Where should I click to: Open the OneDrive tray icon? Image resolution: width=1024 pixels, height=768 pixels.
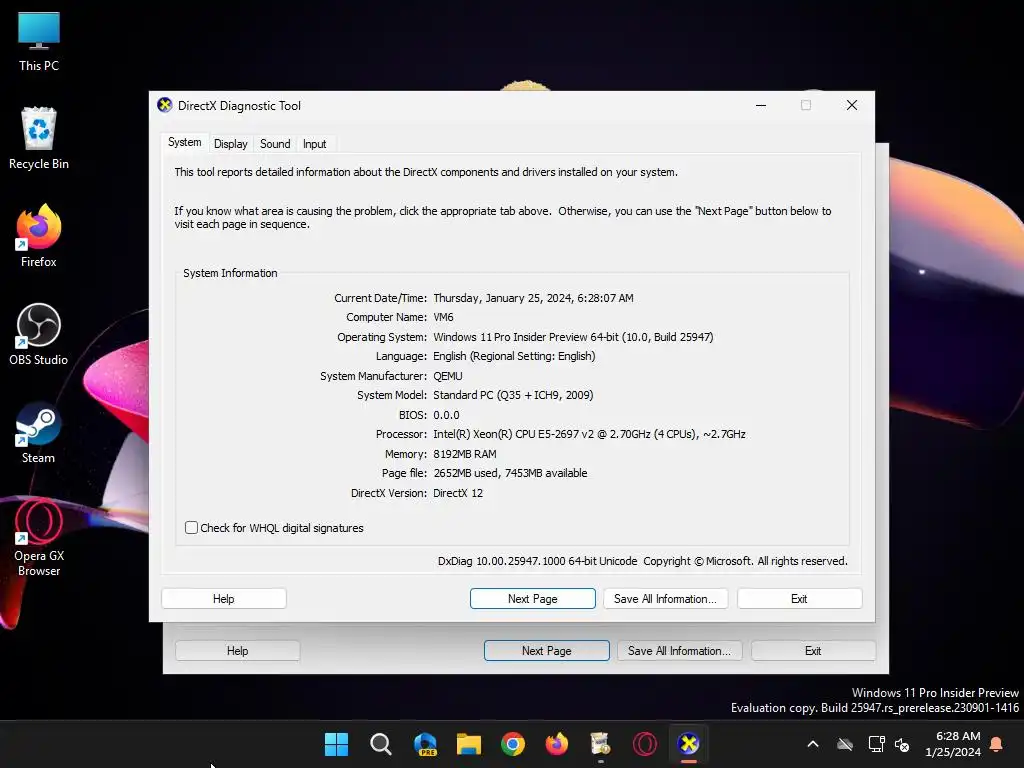[845, 744]
